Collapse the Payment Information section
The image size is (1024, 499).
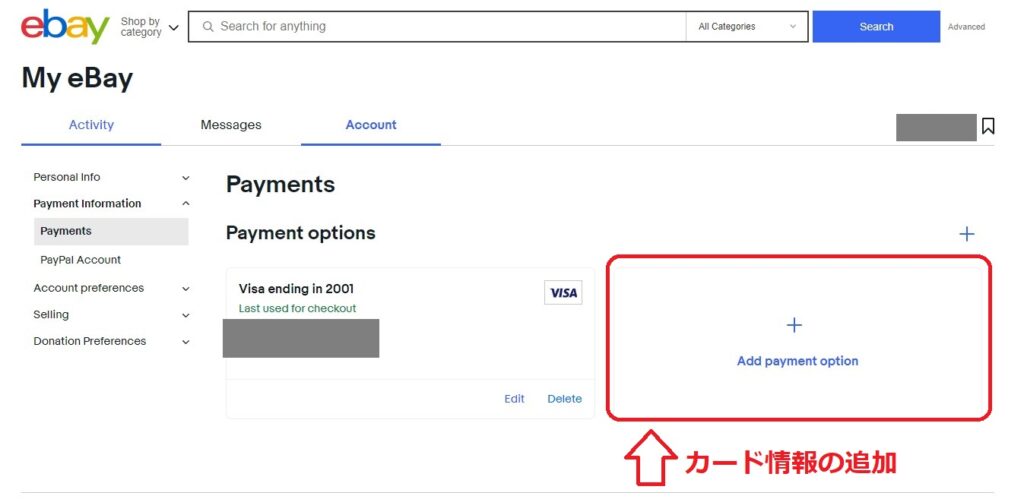[x=111, y=204]
